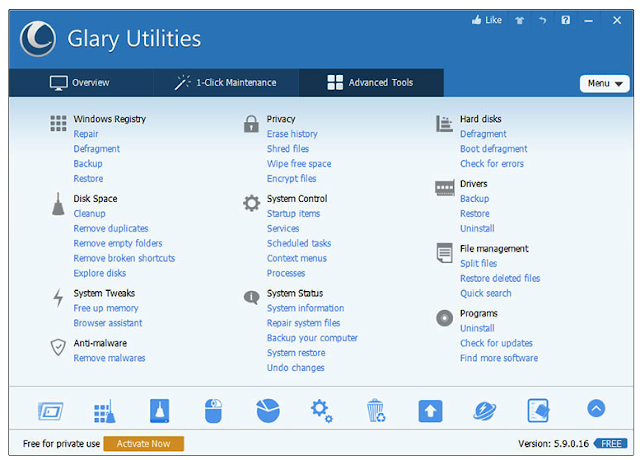Open Boot defragment link

[493, 149]
